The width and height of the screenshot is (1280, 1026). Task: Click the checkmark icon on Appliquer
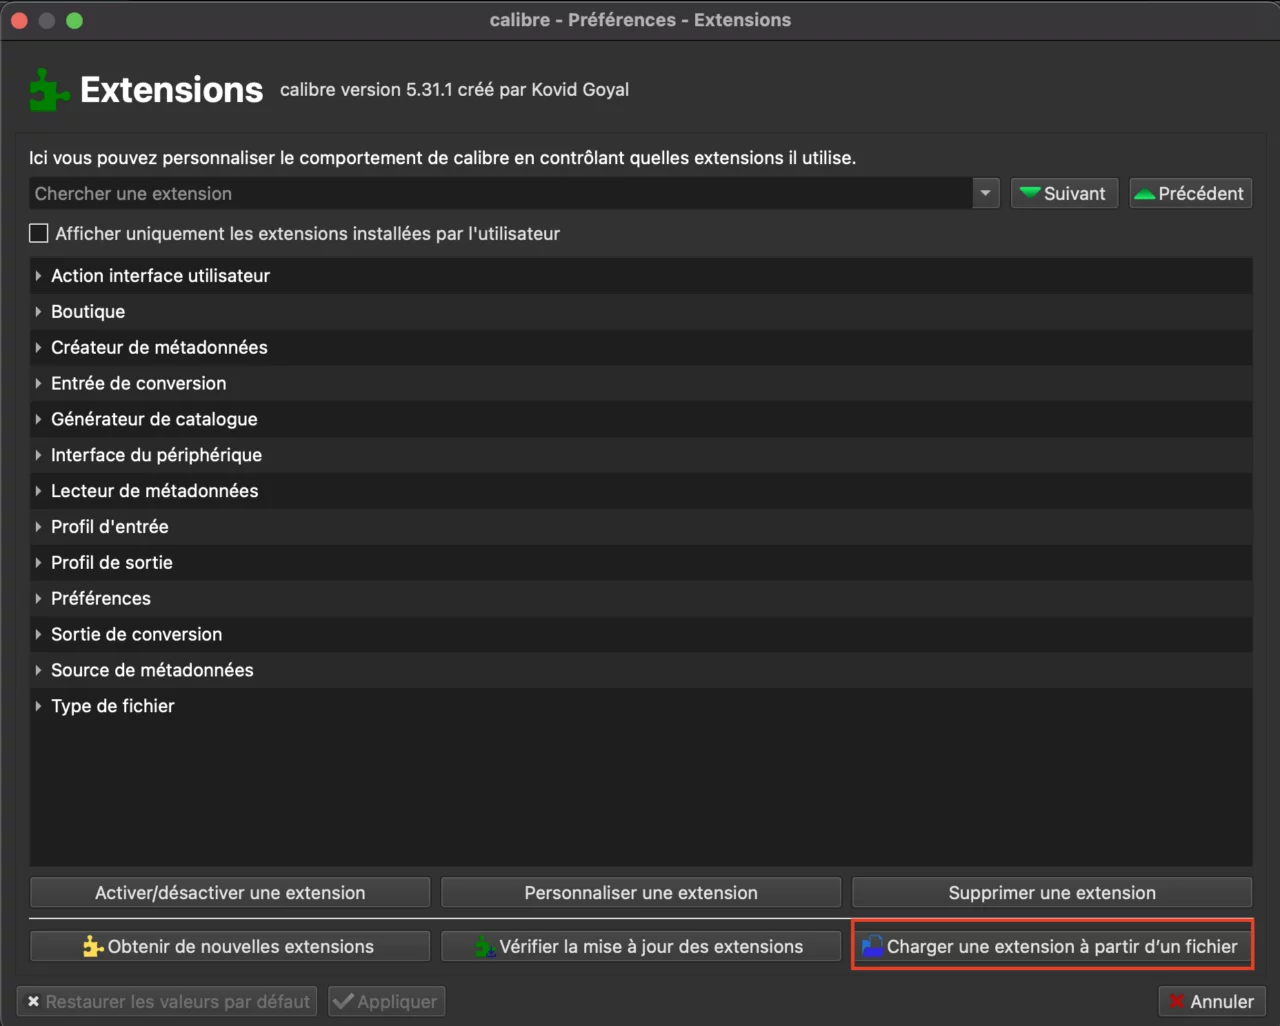pos(343,1001)
